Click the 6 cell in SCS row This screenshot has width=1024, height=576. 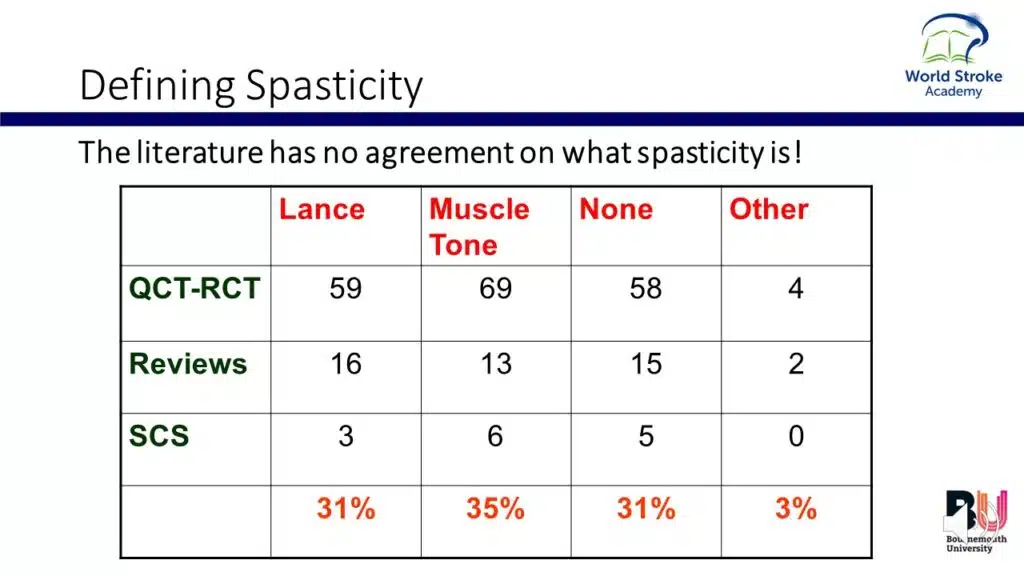495,436
